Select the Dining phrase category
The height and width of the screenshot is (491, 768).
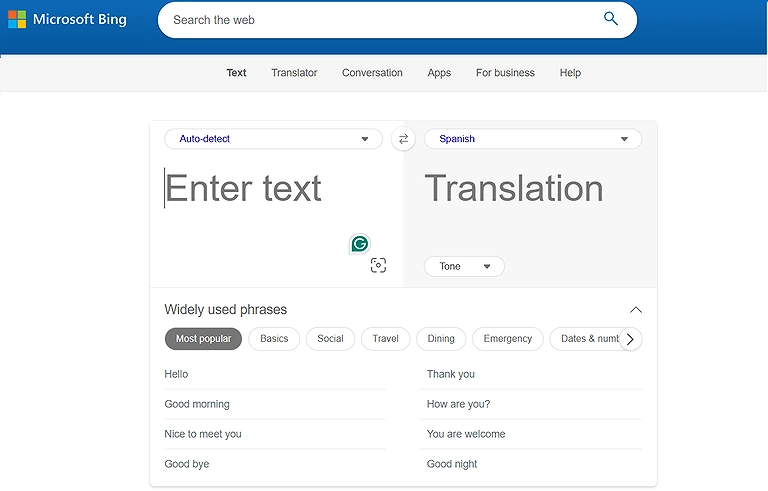[x=441, y=339]
